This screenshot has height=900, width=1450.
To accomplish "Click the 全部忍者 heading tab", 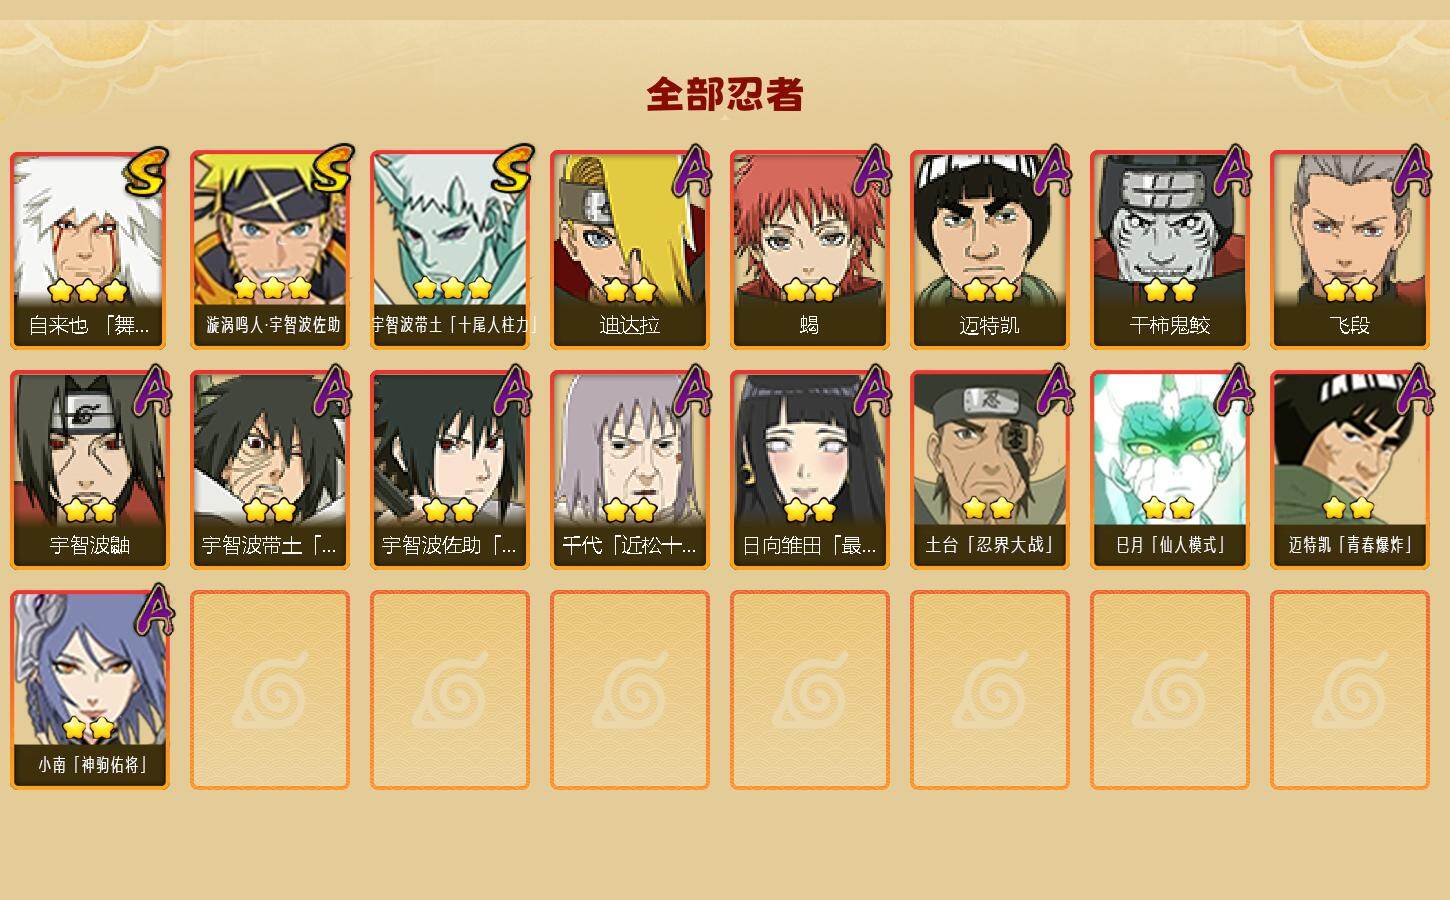I will pos(725,94).
